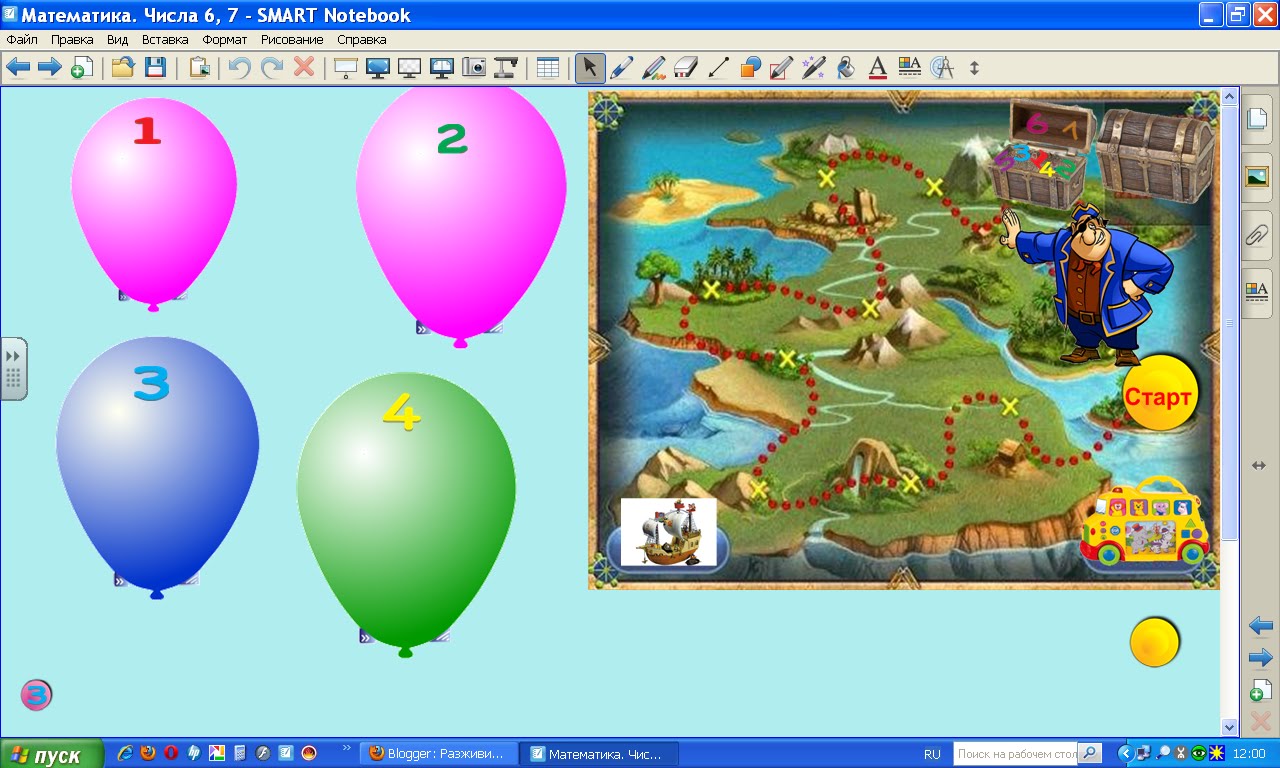Move sidebar with the double-headed arrow
Viewport: 1280px width, 768px height.
(1259, 466)
